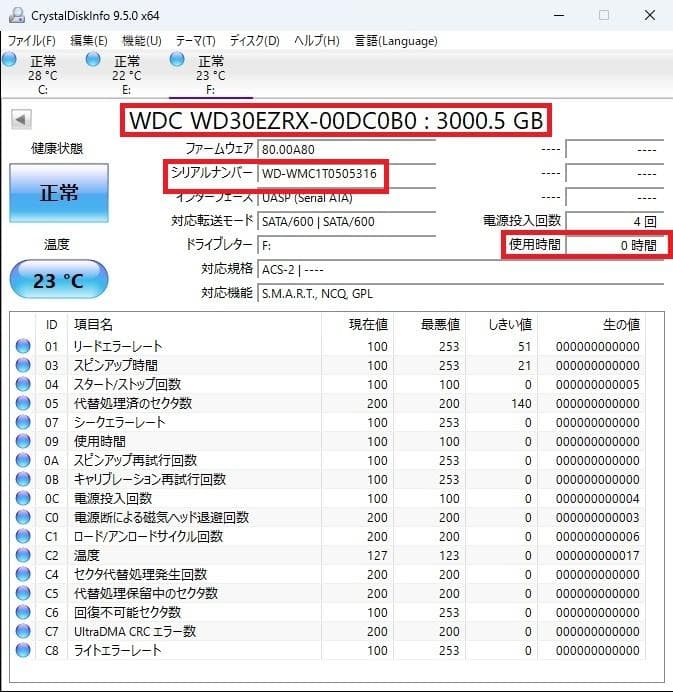Select the ロード/アンロードサイクル回数 attribute name
Image resolution: width=673 pixels, height=692 pixels.
click(148, 536)
